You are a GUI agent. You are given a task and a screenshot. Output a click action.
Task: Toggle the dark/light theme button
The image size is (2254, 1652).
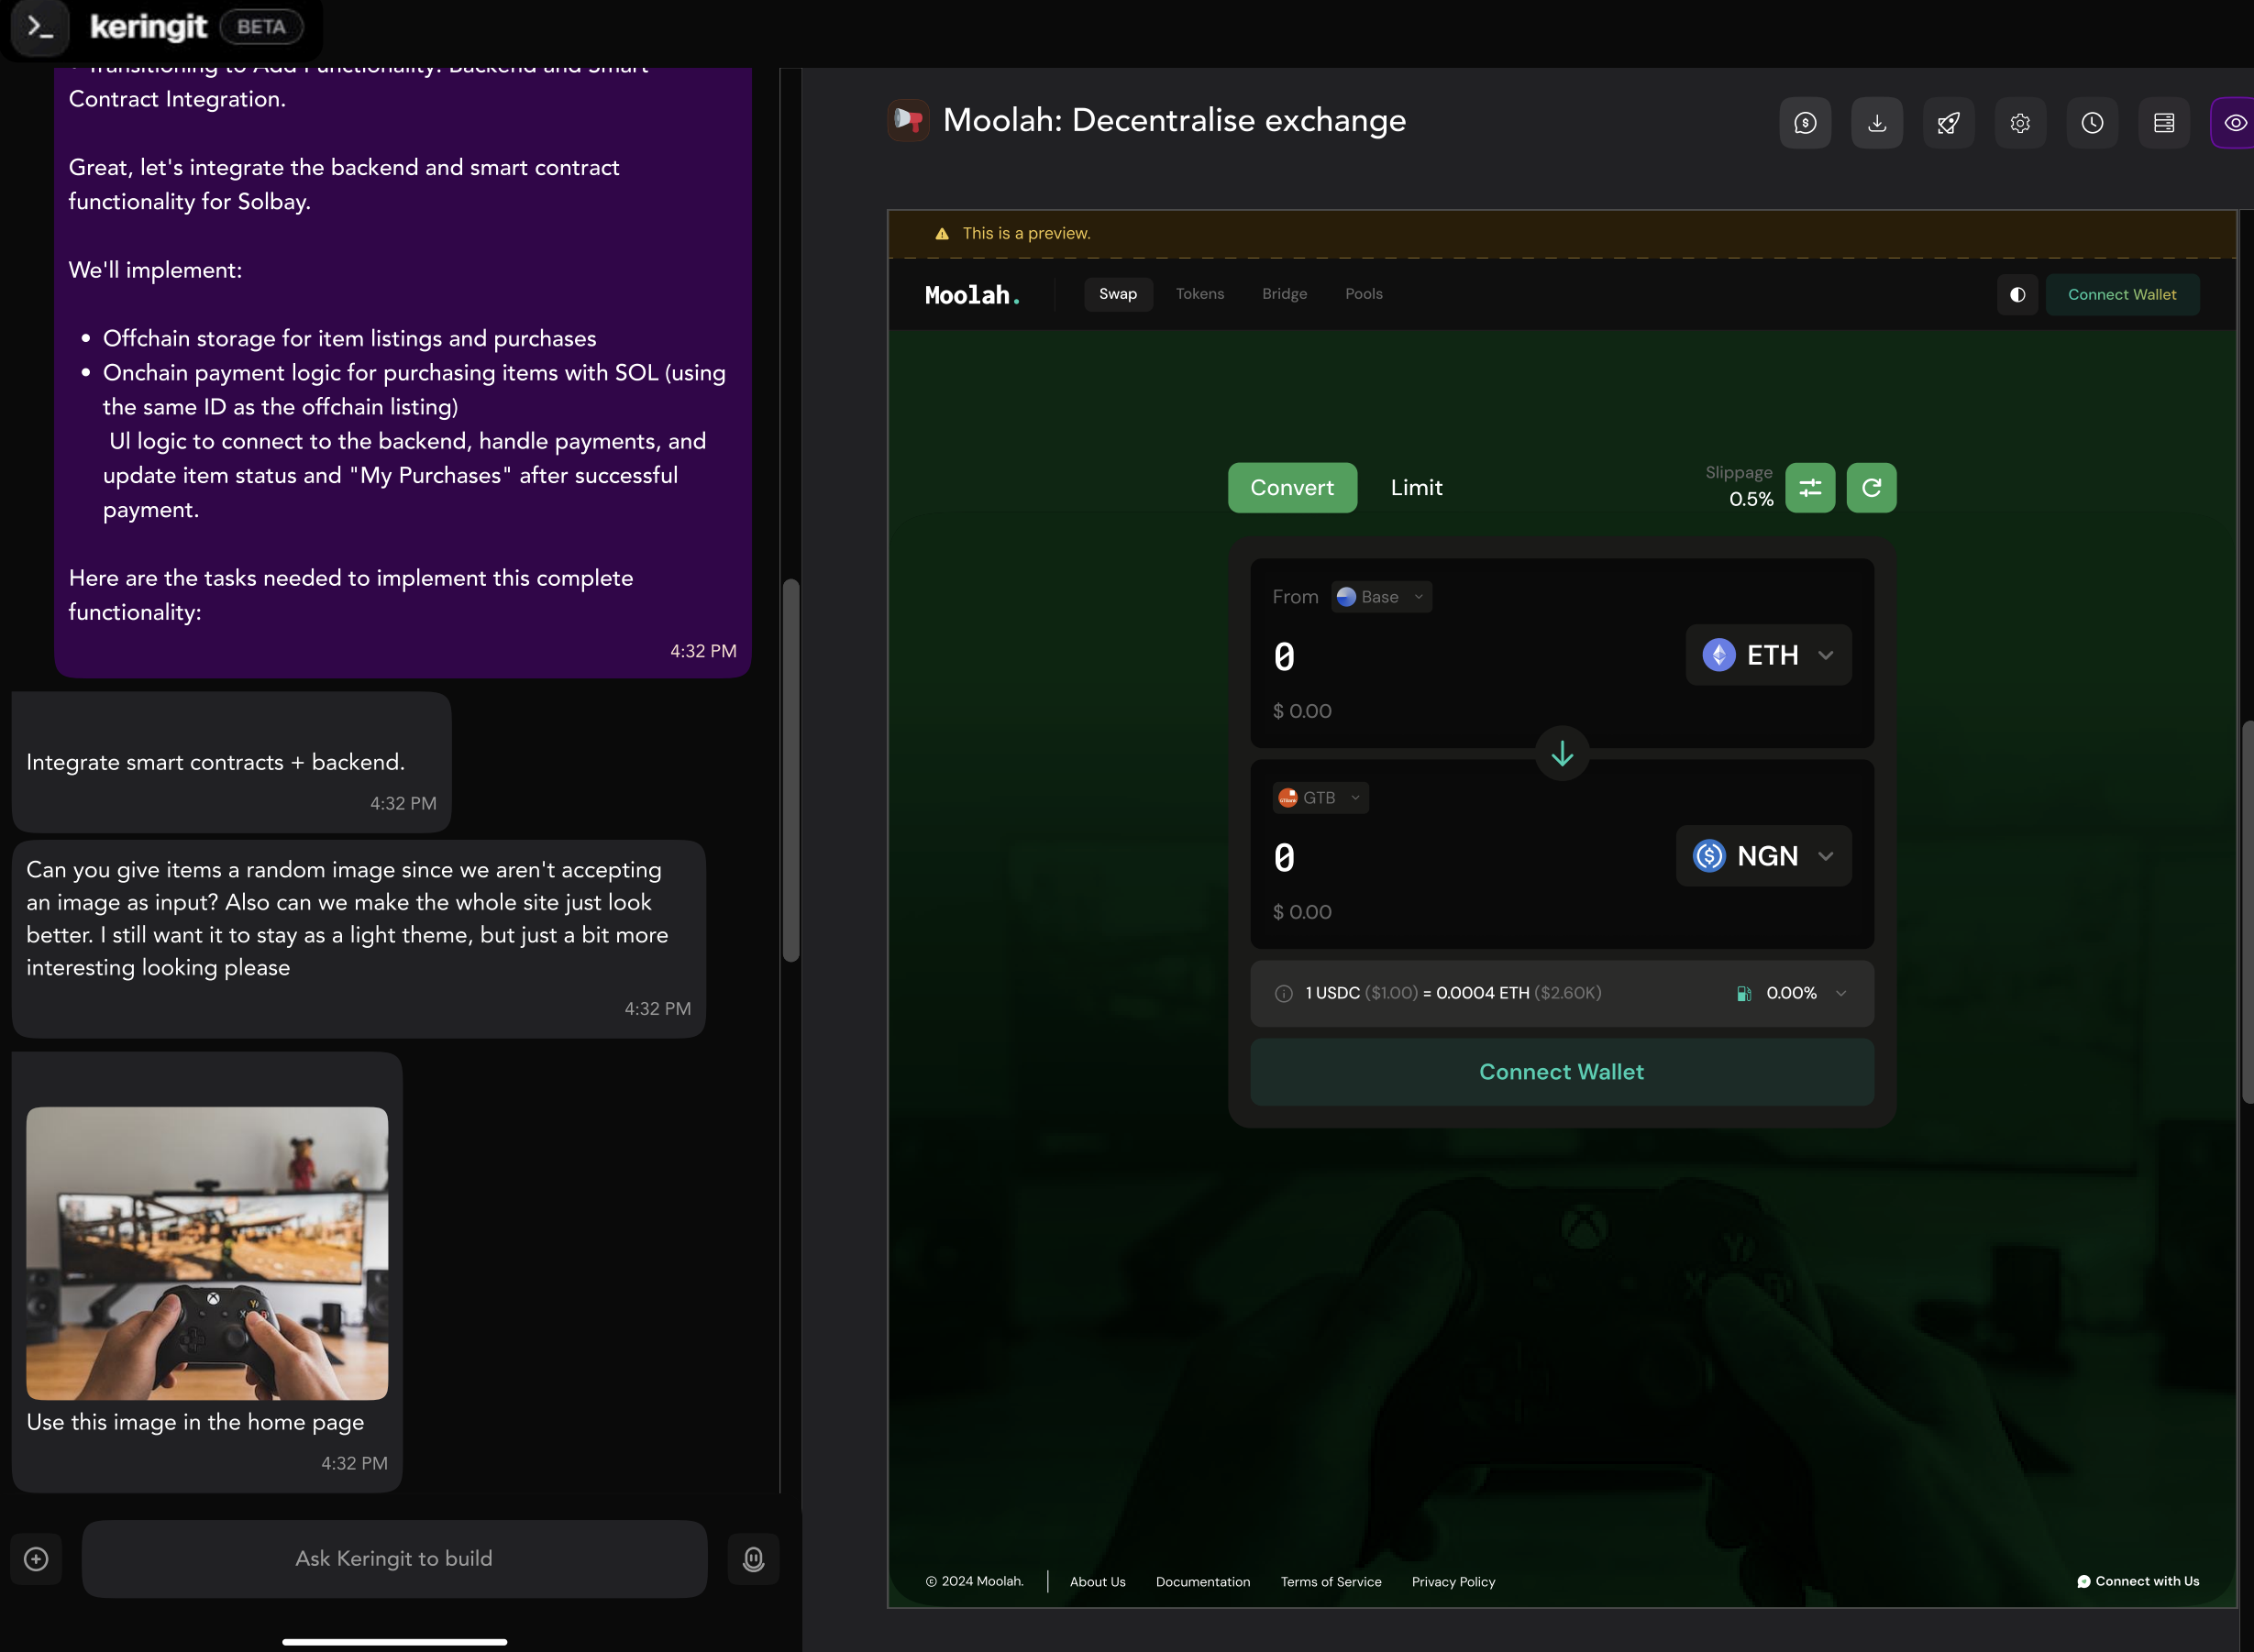(2017, 295)
